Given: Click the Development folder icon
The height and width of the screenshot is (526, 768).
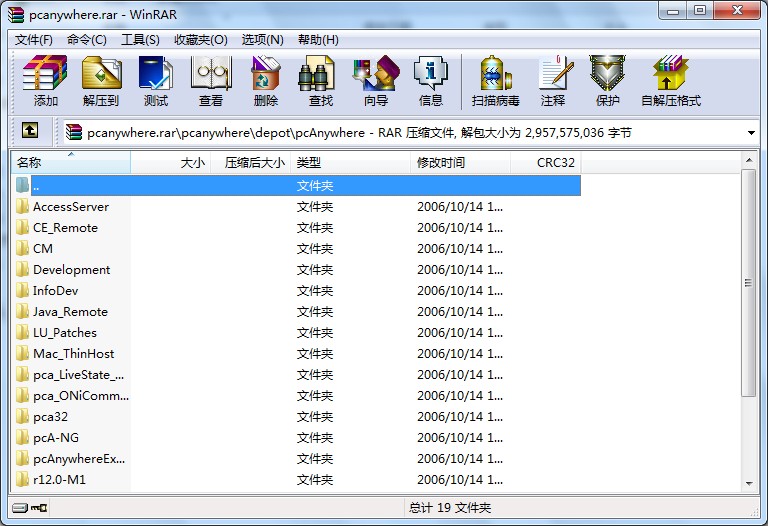Looking at the screenshot, I should coord(23,270).
